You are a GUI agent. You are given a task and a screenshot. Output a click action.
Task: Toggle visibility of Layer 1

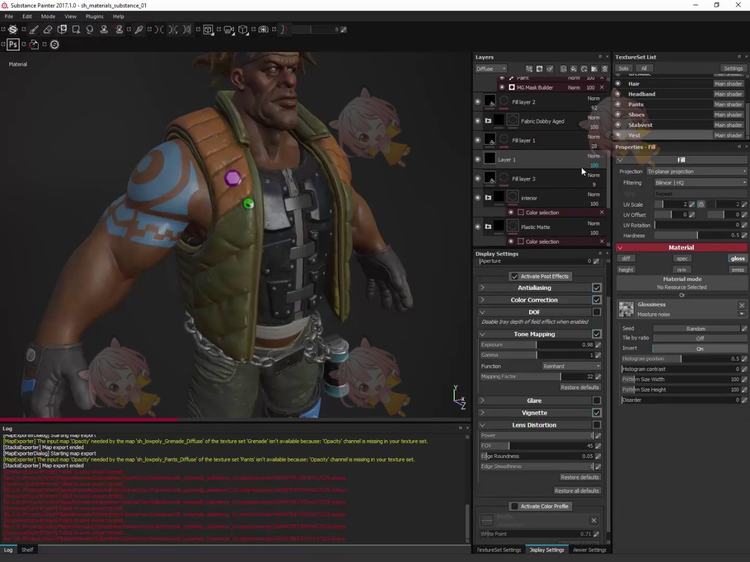[x=478, y=159]
